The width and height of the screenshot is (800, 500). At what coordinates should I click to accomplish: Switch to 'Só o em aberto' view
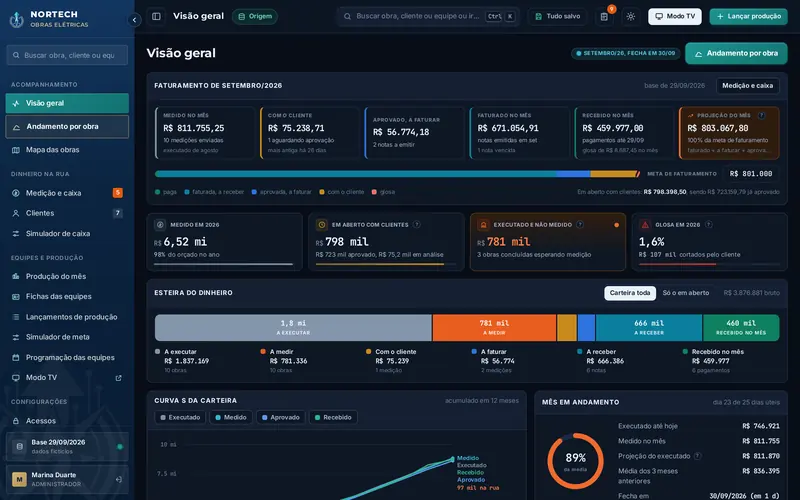coord(686,293)
